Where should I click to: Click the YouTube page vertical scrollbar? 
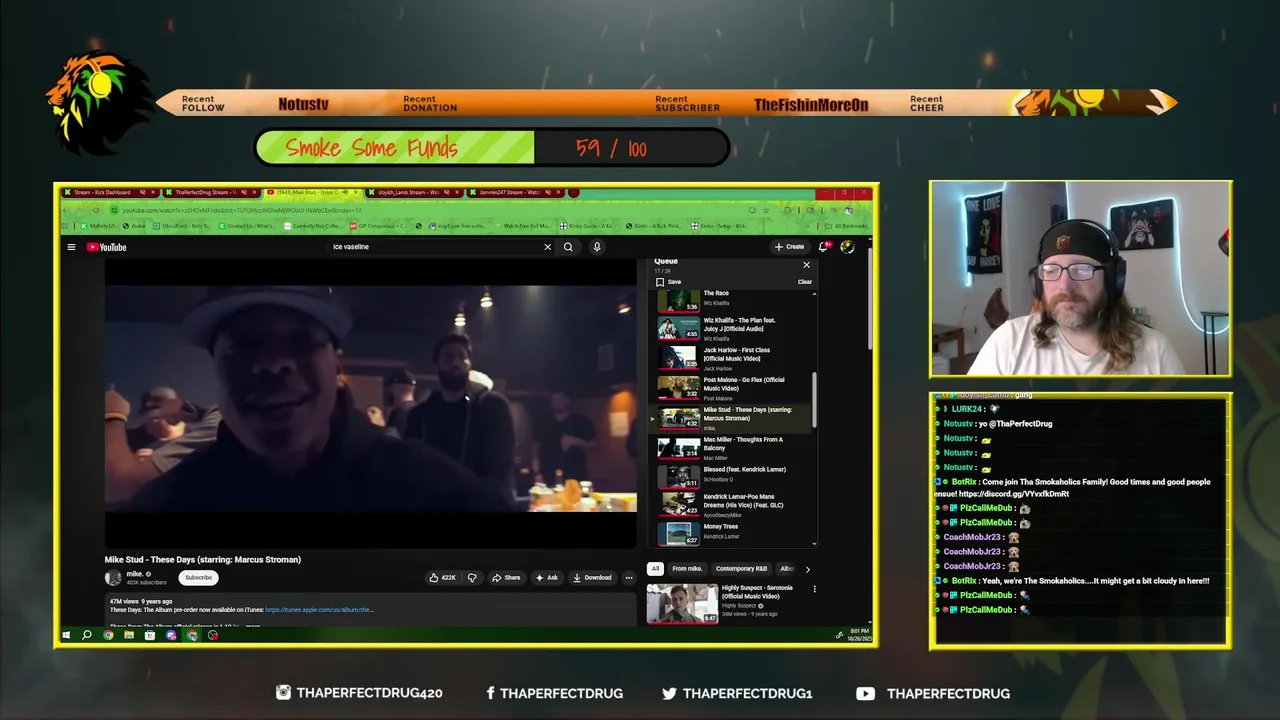(x=868, y=300)
